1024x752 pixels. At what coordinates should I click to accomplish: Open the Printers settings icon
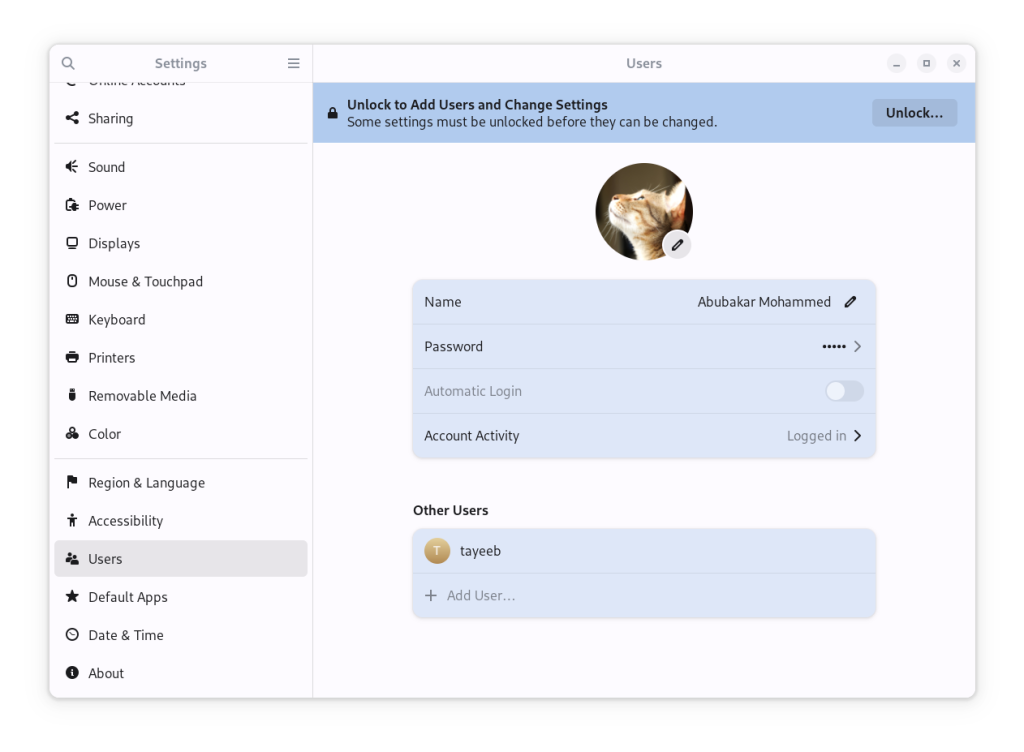pyautogui.click(x=71, y=357)
